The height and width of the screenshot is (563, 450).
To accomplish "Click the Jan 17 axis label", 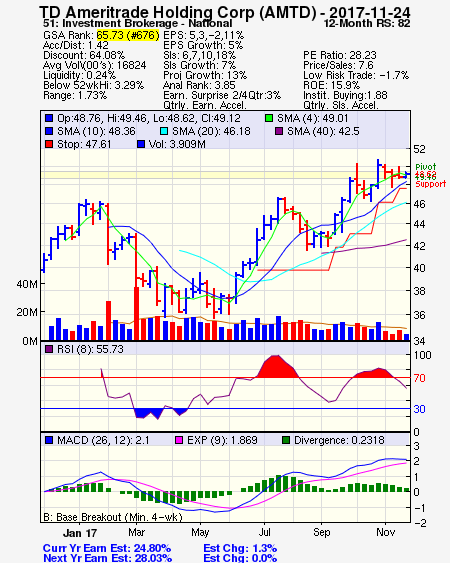I will click(80, 533).
